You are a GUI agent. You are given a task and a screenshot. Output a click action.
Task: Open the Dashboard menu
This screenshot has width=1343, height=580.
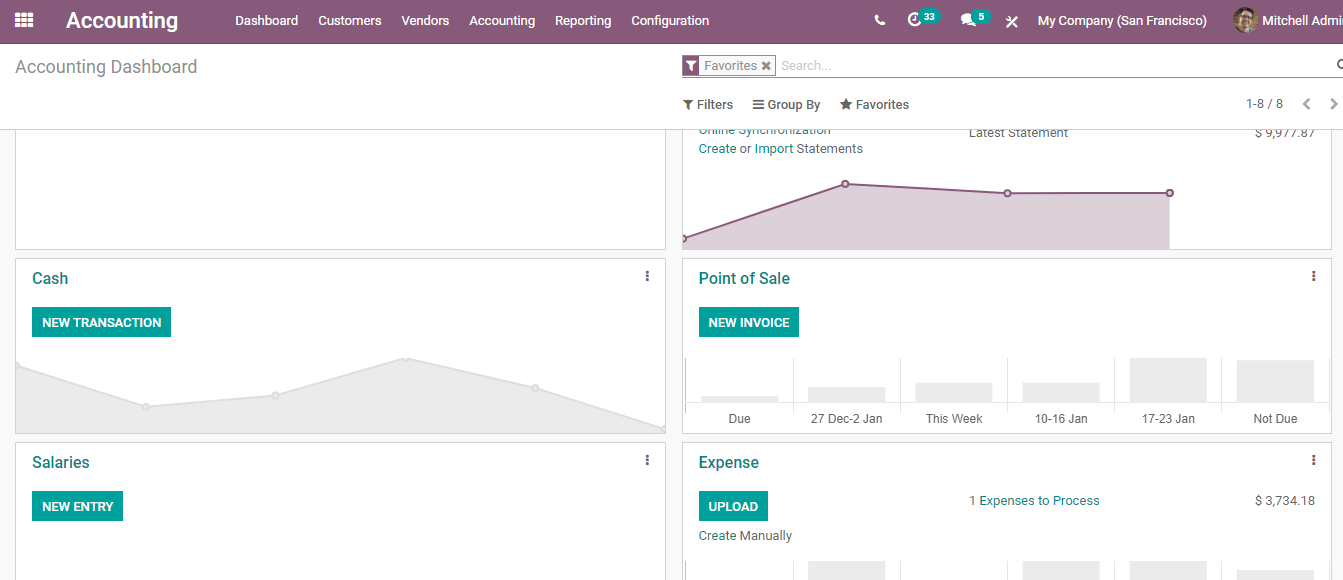click(x=266, y=20)
